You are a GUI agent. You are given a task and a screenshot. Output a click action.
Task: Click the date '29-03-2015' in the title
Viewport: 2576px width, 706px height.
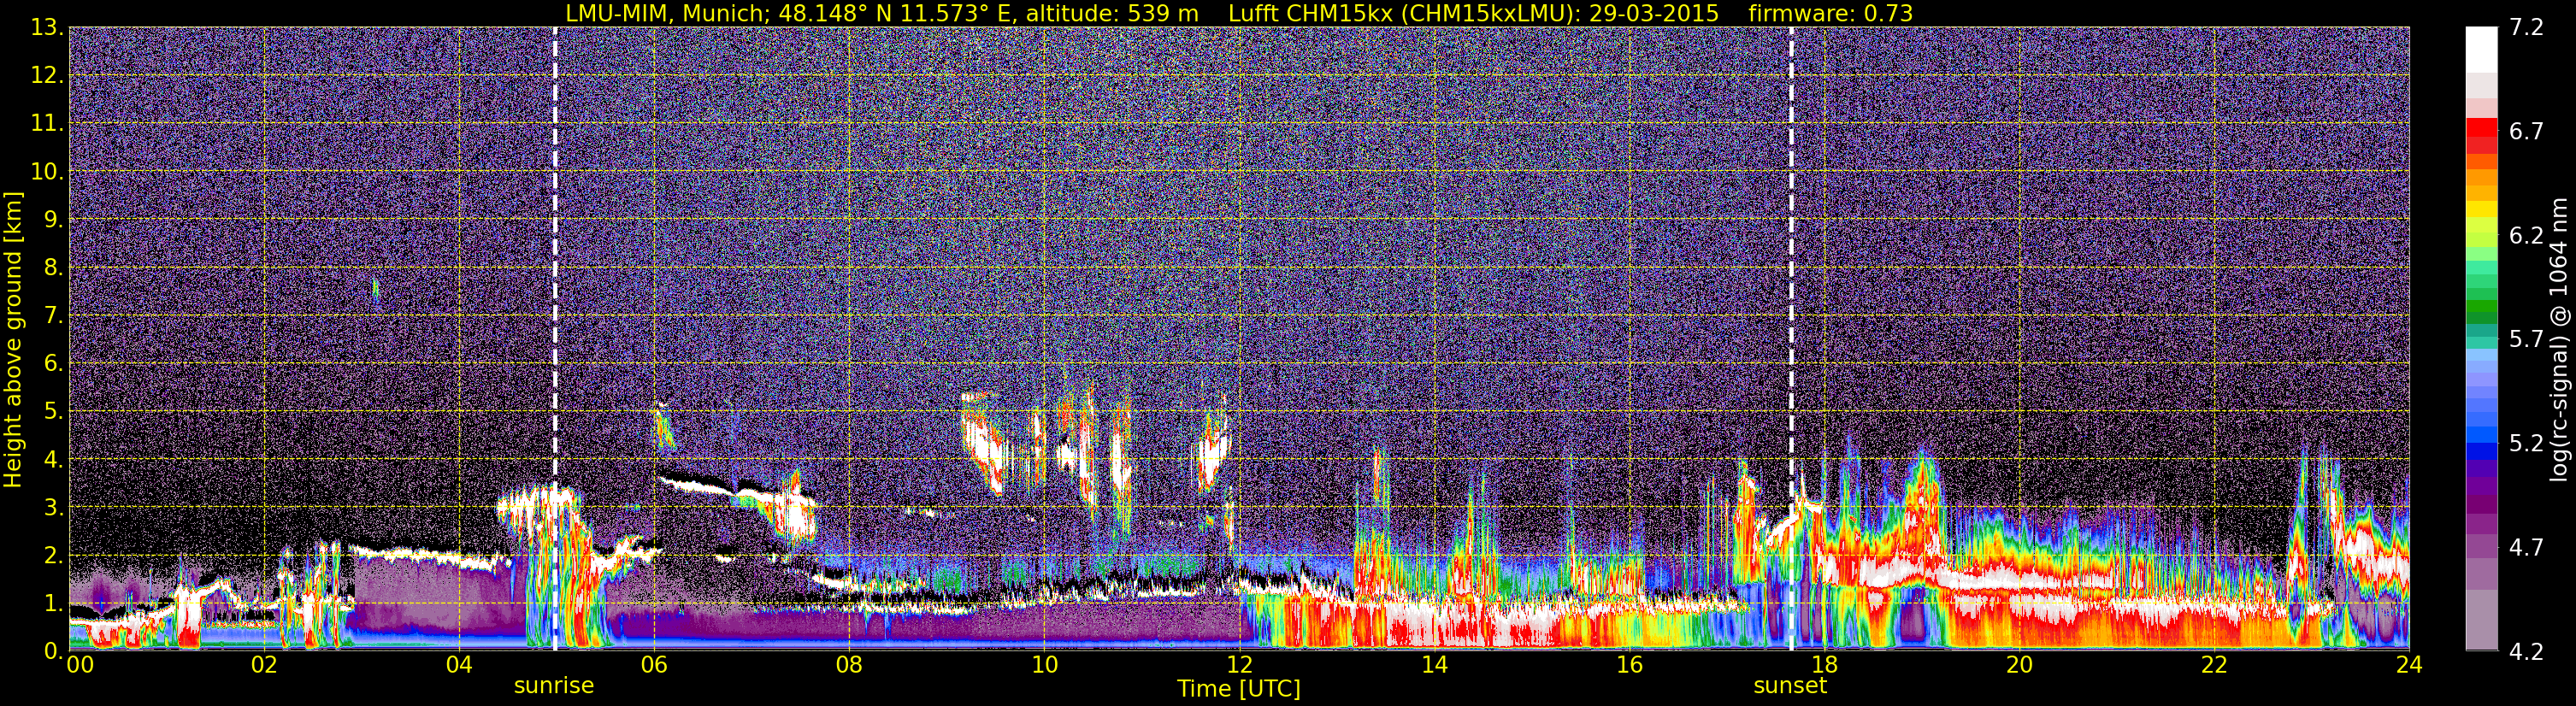click(1662, 13)
